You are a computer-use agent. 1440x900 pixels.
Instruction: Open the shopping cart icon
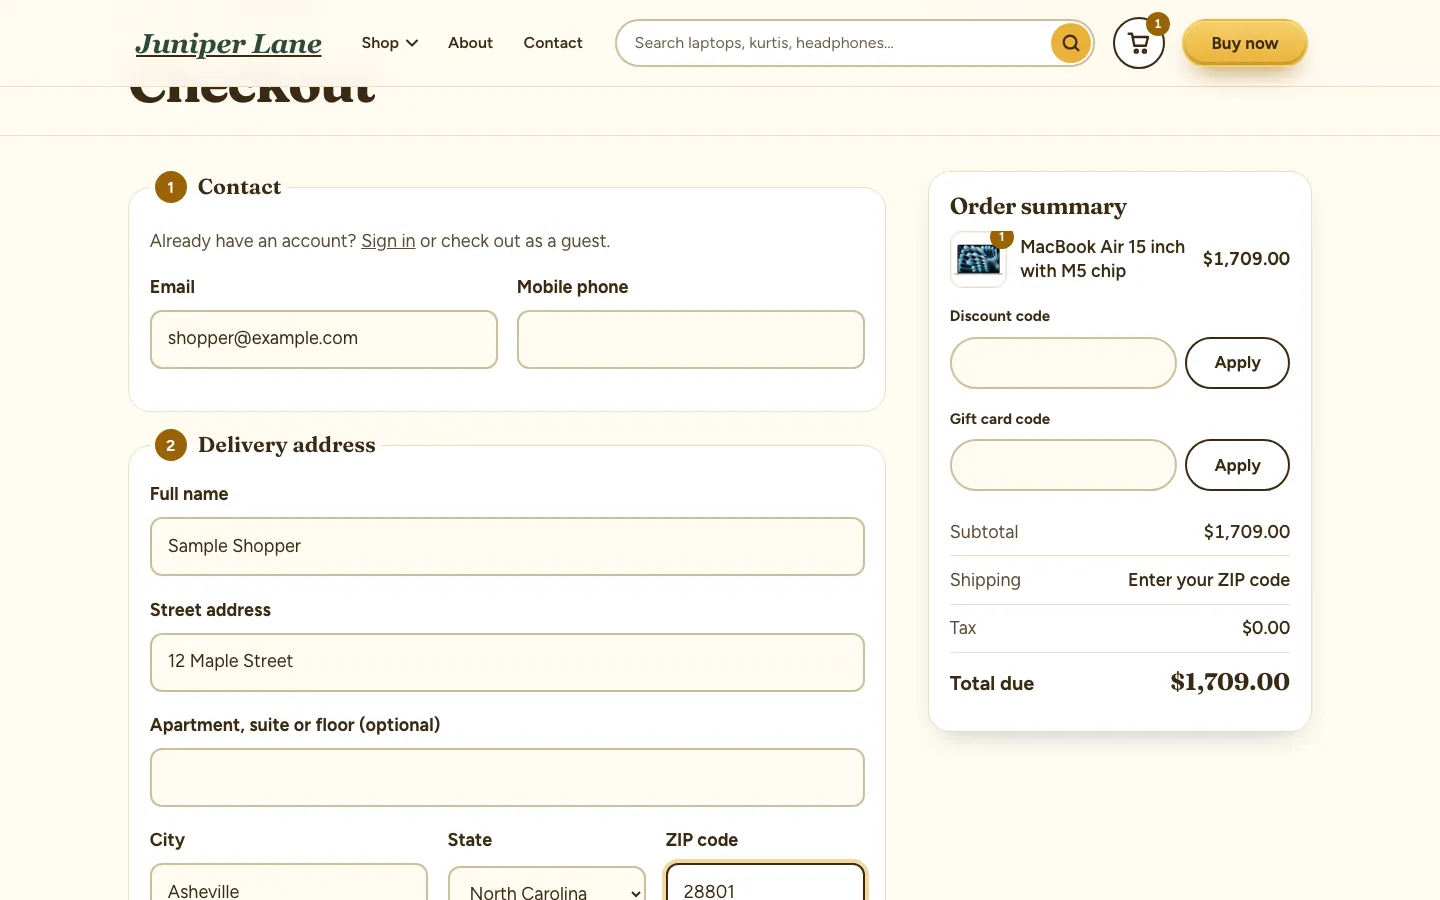(1139, 43)
